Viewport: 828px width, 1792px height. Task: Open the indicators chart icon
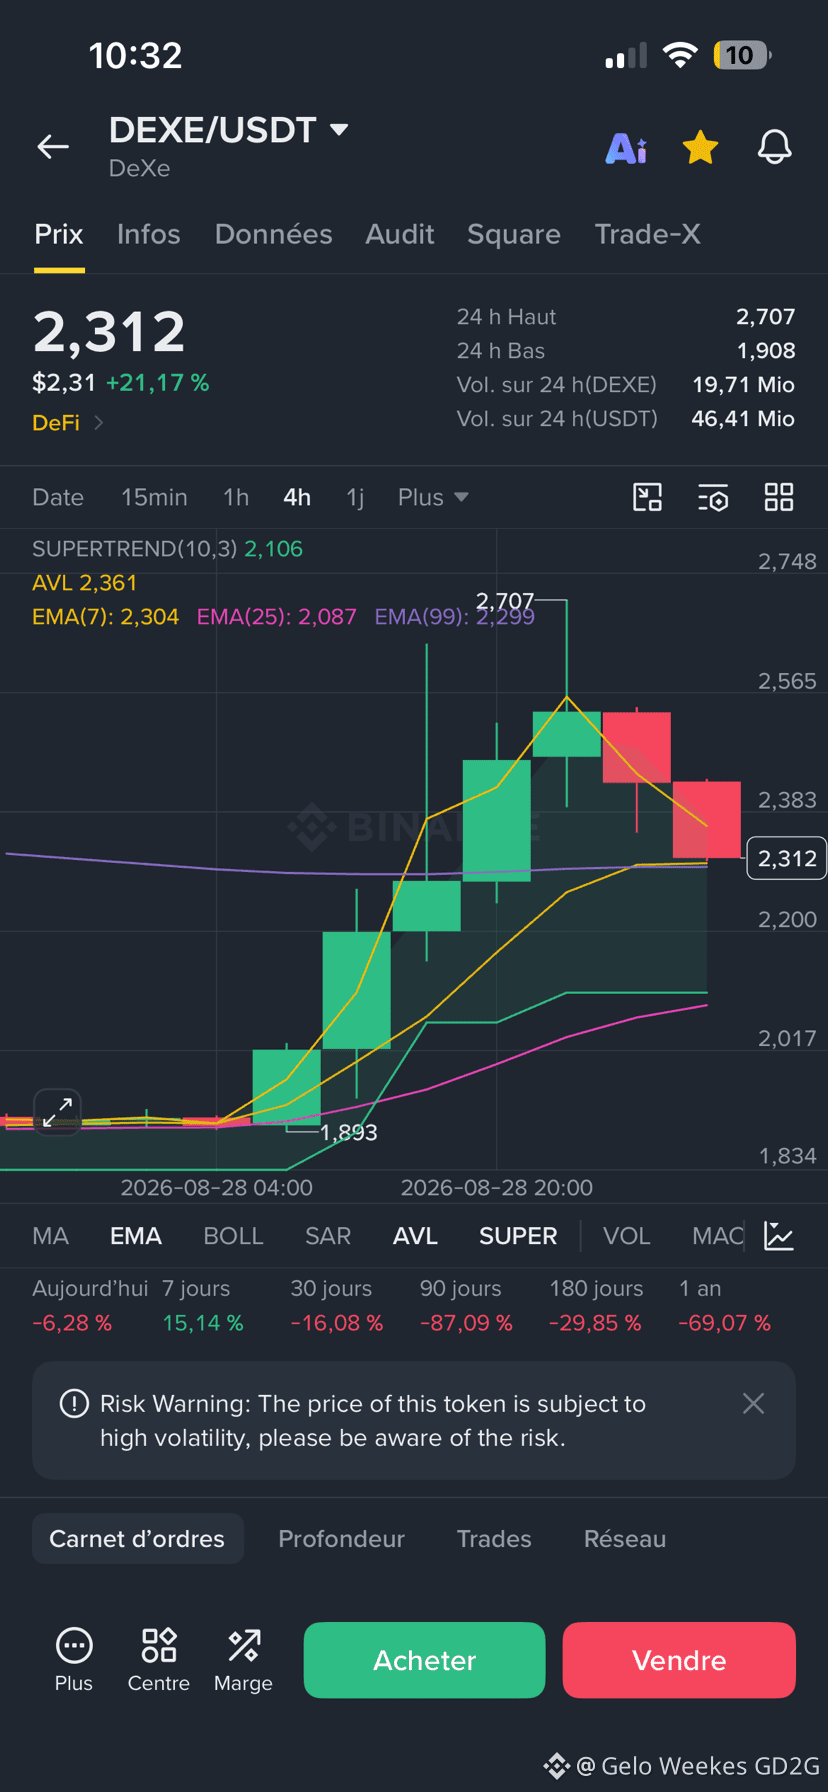click(x=779, y=1236)
